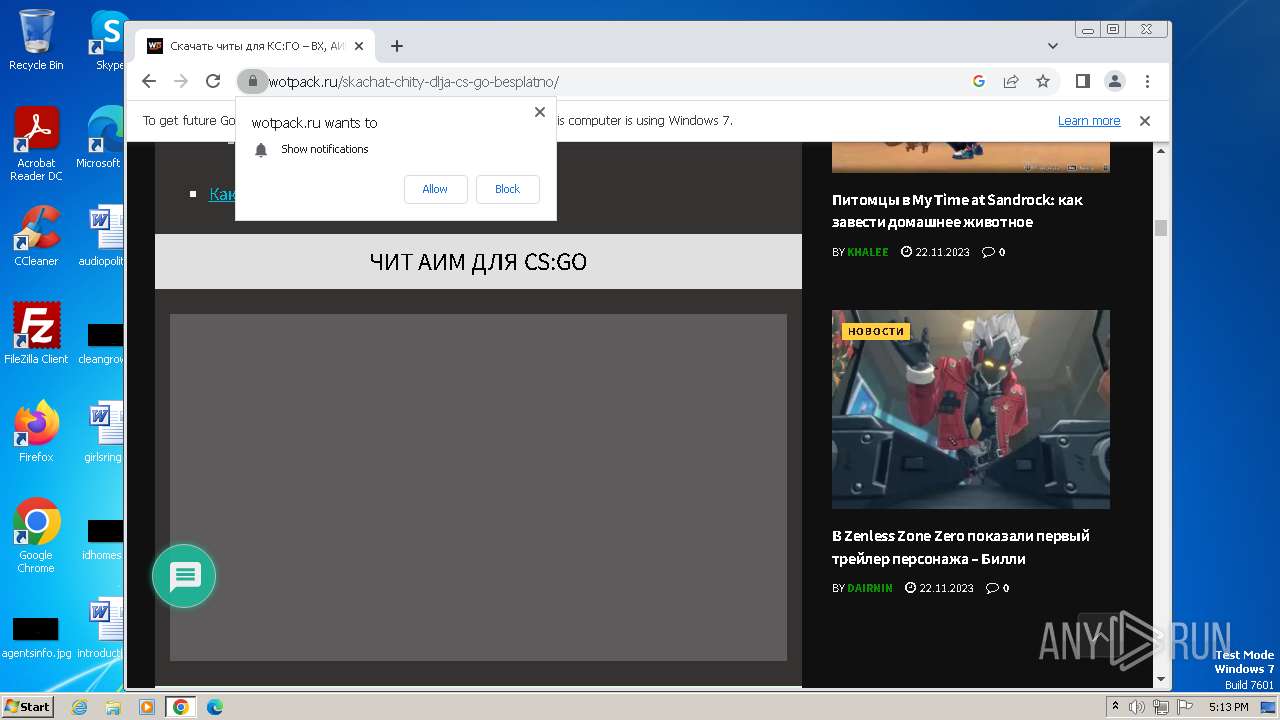Image resolution: width=1280 pixels, height=720 pixels.
Task: Open the Zenless Zone Zero trailer article title
Action: click(961, 547)
